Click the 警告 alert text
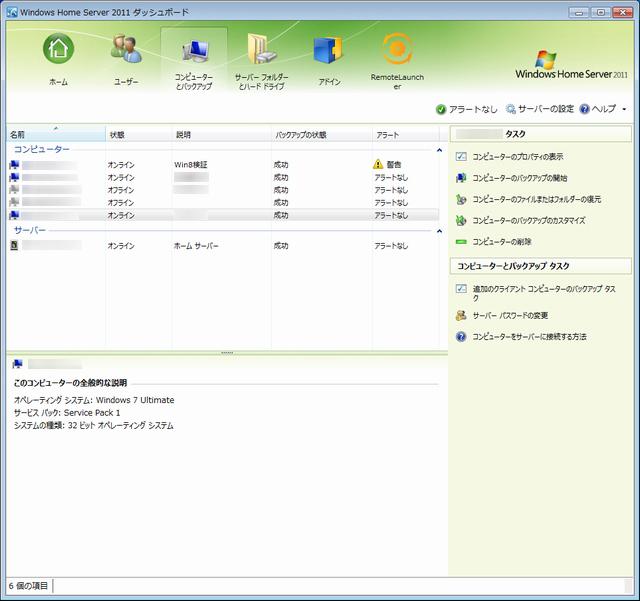Viewport: 640px width, 601px height. click(393, 165)
